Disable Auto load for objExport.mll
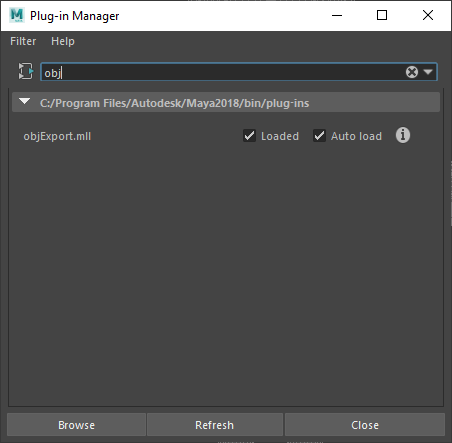Image resolution: width=452 pixels, height=443 pixels. [319, 136]
